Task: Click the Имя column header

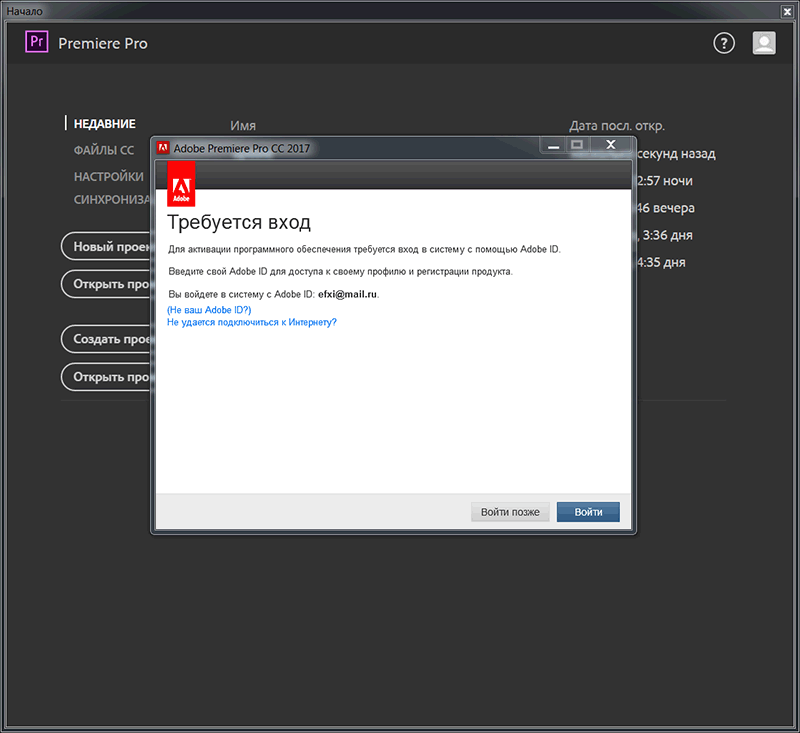Action: (243, 125)
